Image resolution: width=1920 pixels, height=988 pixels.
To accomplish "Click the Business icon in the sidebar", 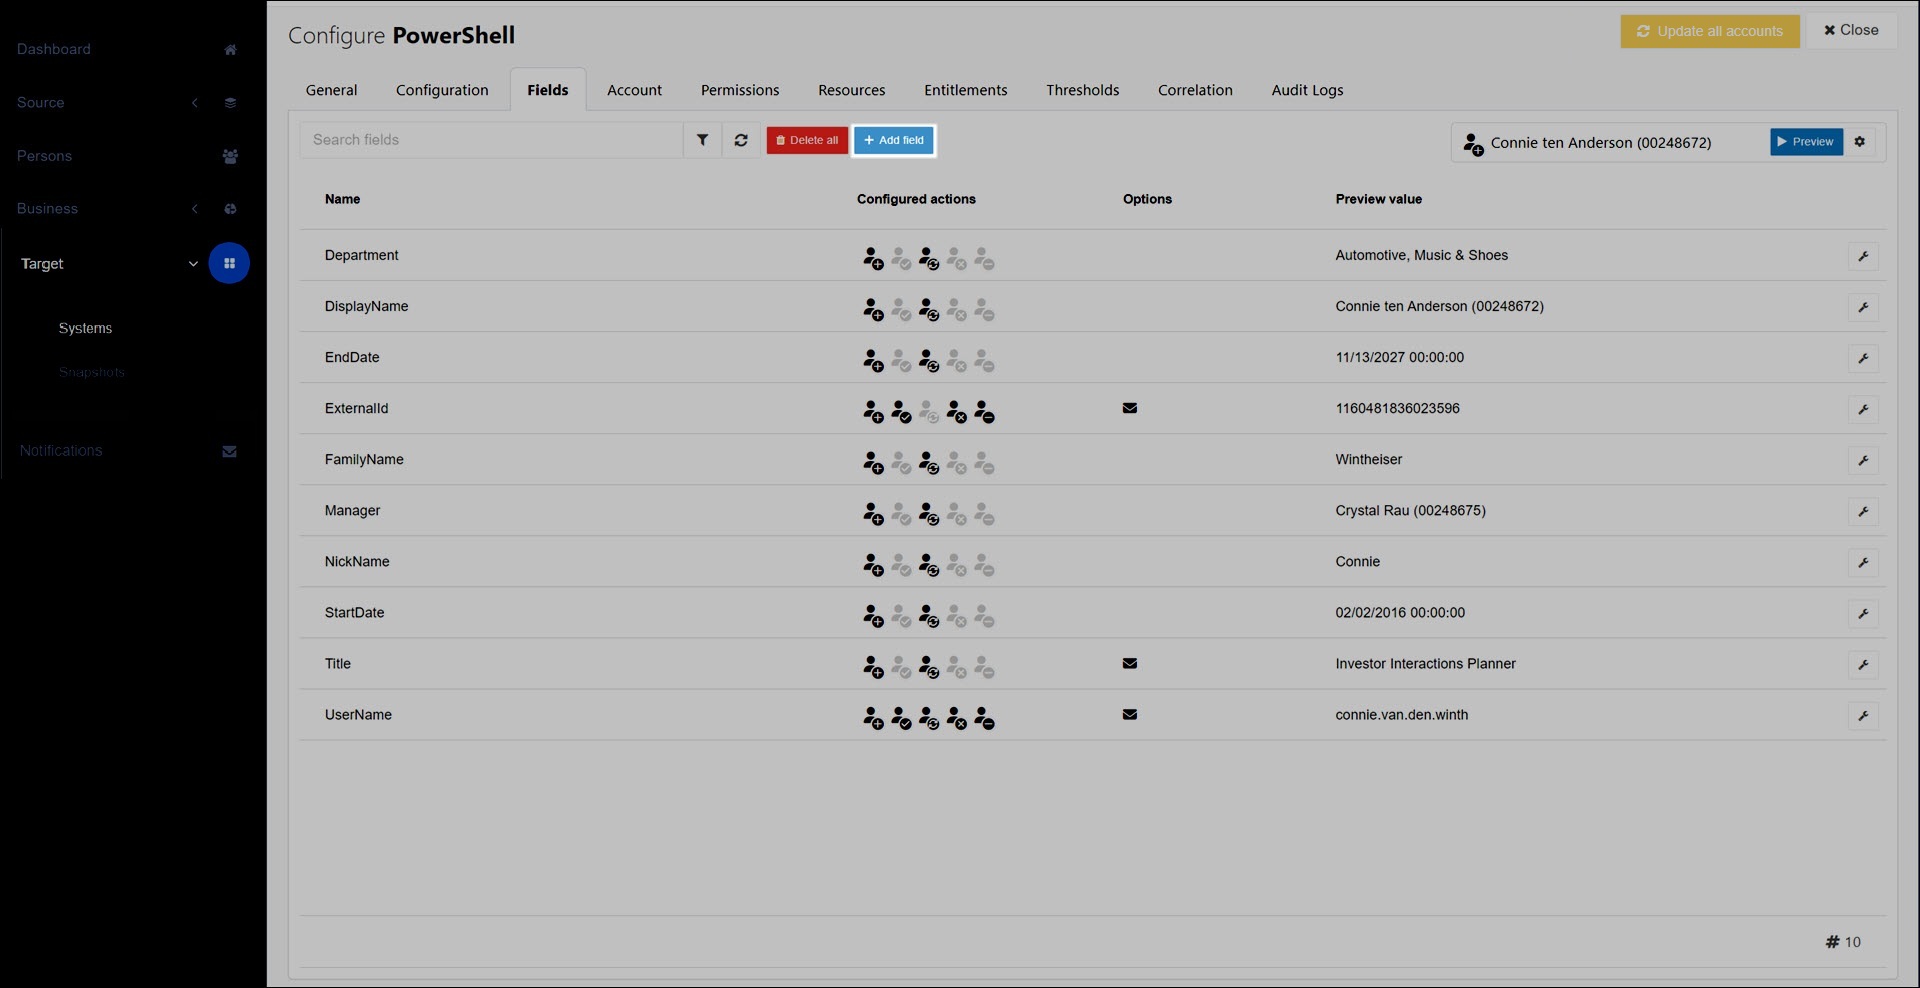I will (230, 209).
